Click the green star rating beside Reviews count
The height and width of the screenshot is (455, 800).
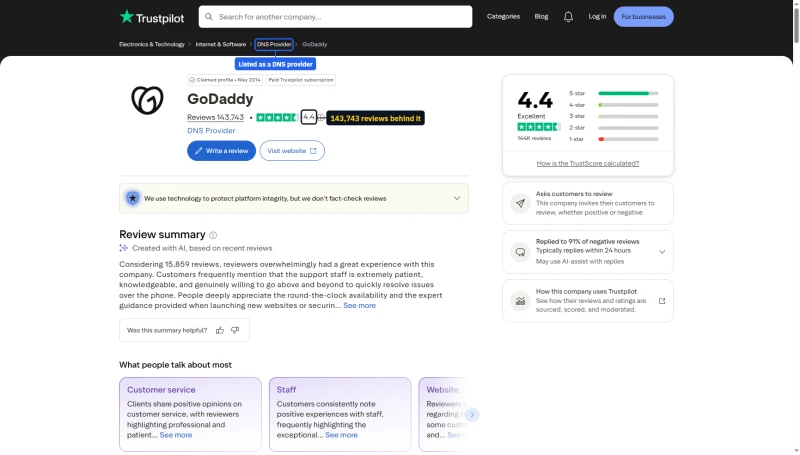tap(277, 118)
